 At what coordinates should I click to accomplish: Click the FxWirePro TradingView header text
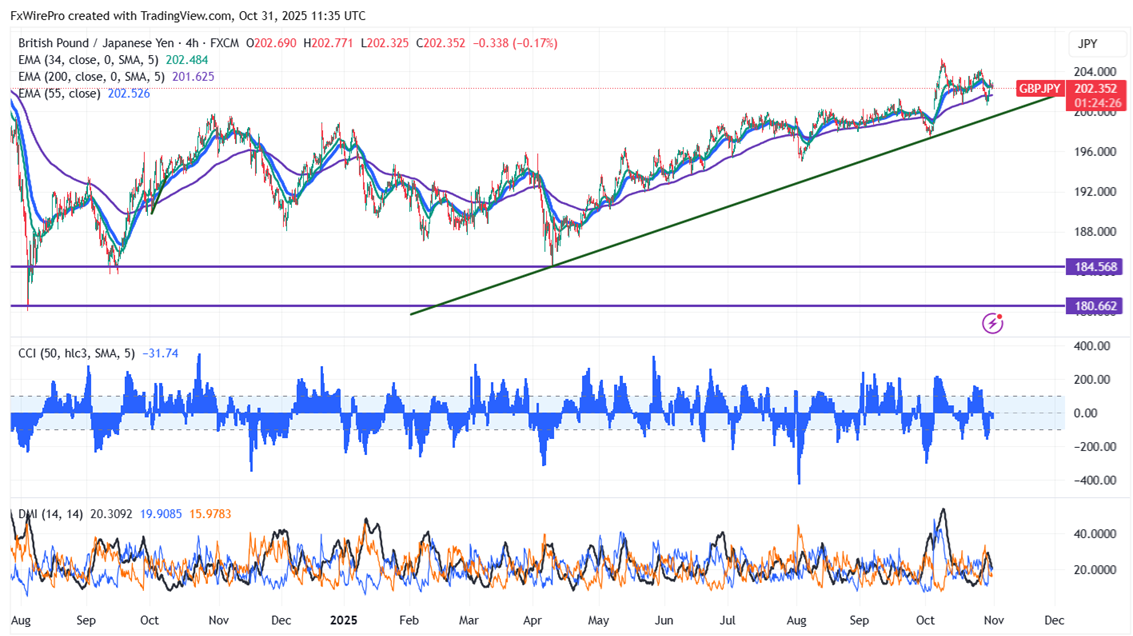188,15
